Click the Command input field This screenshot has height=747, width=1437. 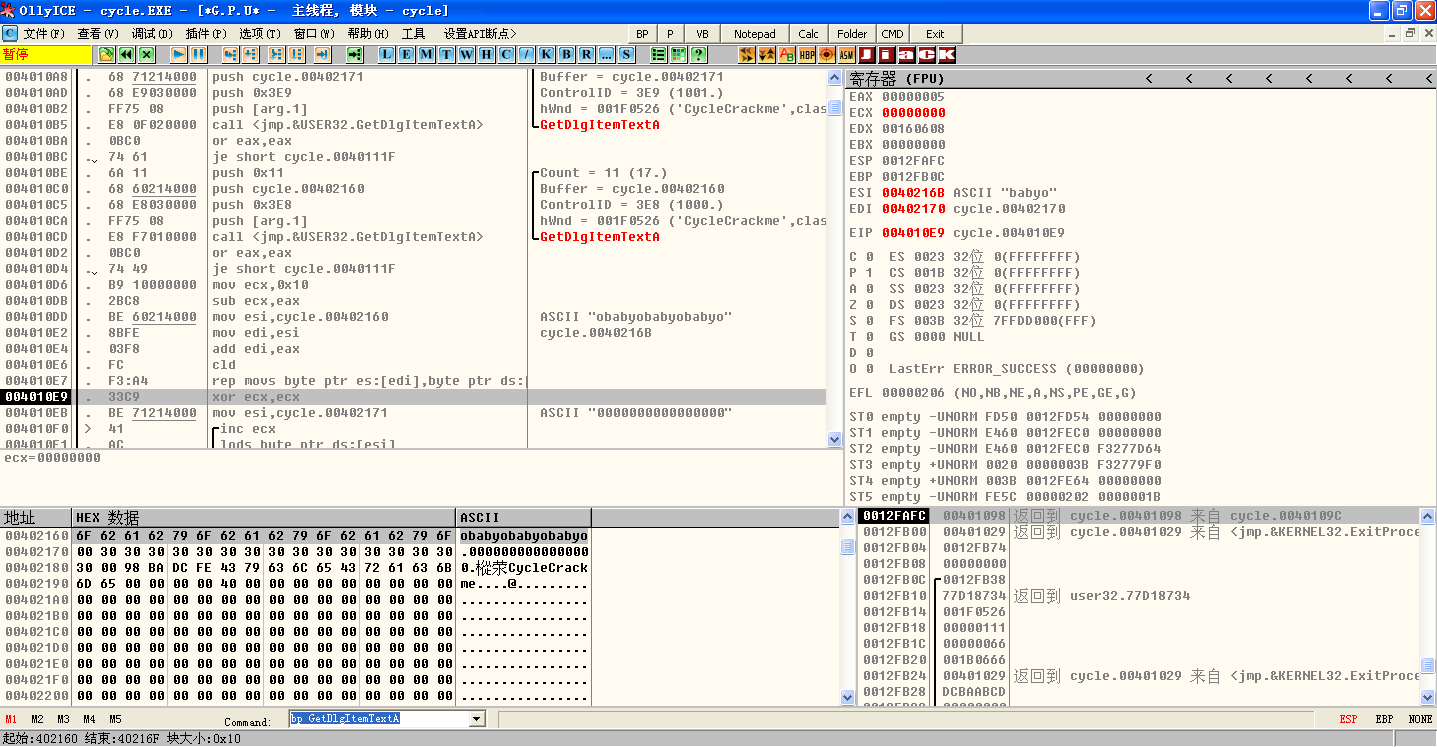click(379, 719)
